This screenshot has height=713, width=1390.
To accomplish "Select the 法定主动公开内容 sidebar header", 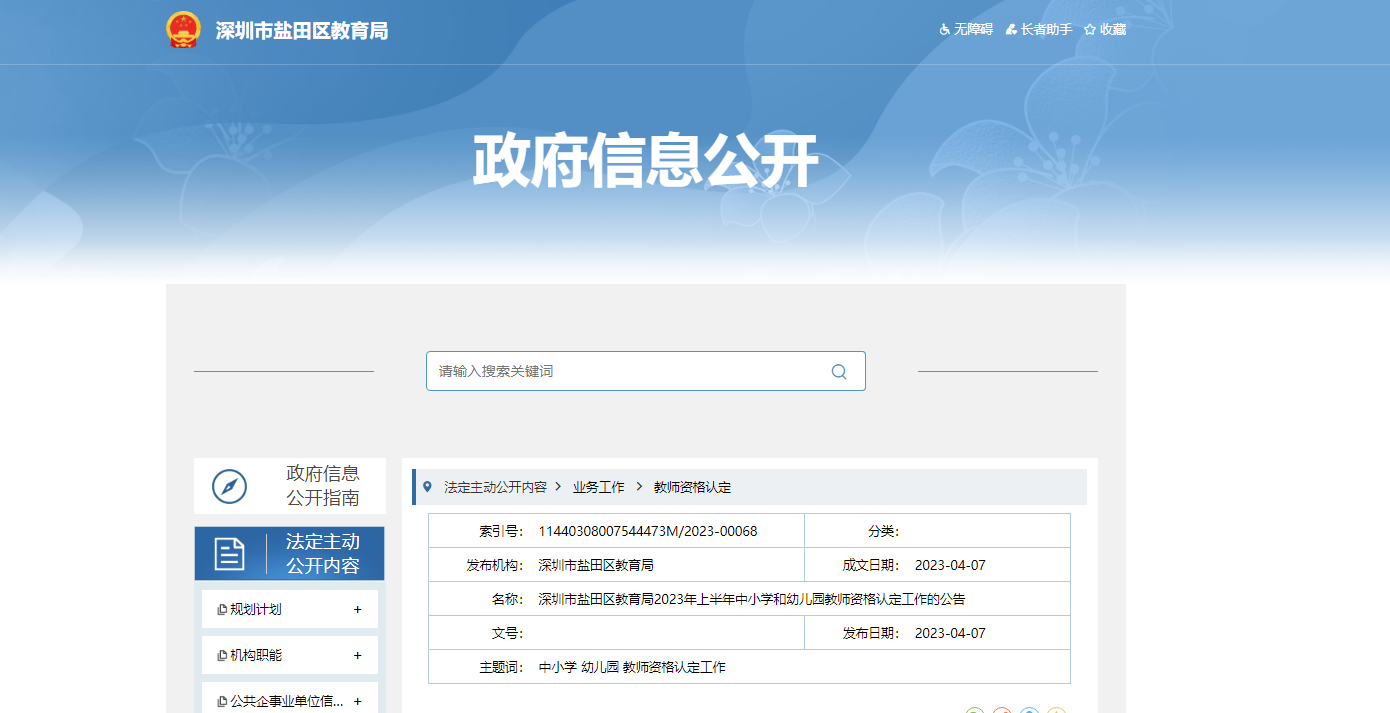I will [x=322, y=554].
